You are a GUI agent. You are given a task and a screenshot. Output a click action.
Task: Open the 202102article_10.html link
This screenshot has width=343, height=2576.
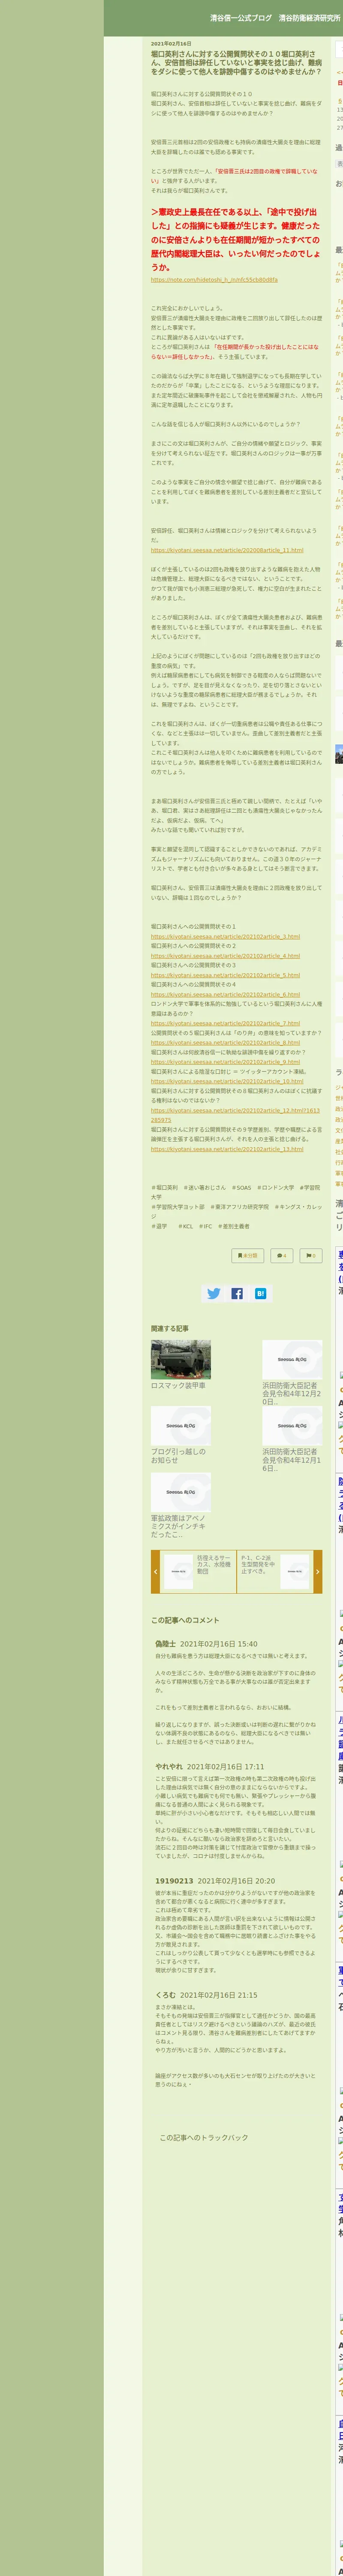click(227, 1082)
